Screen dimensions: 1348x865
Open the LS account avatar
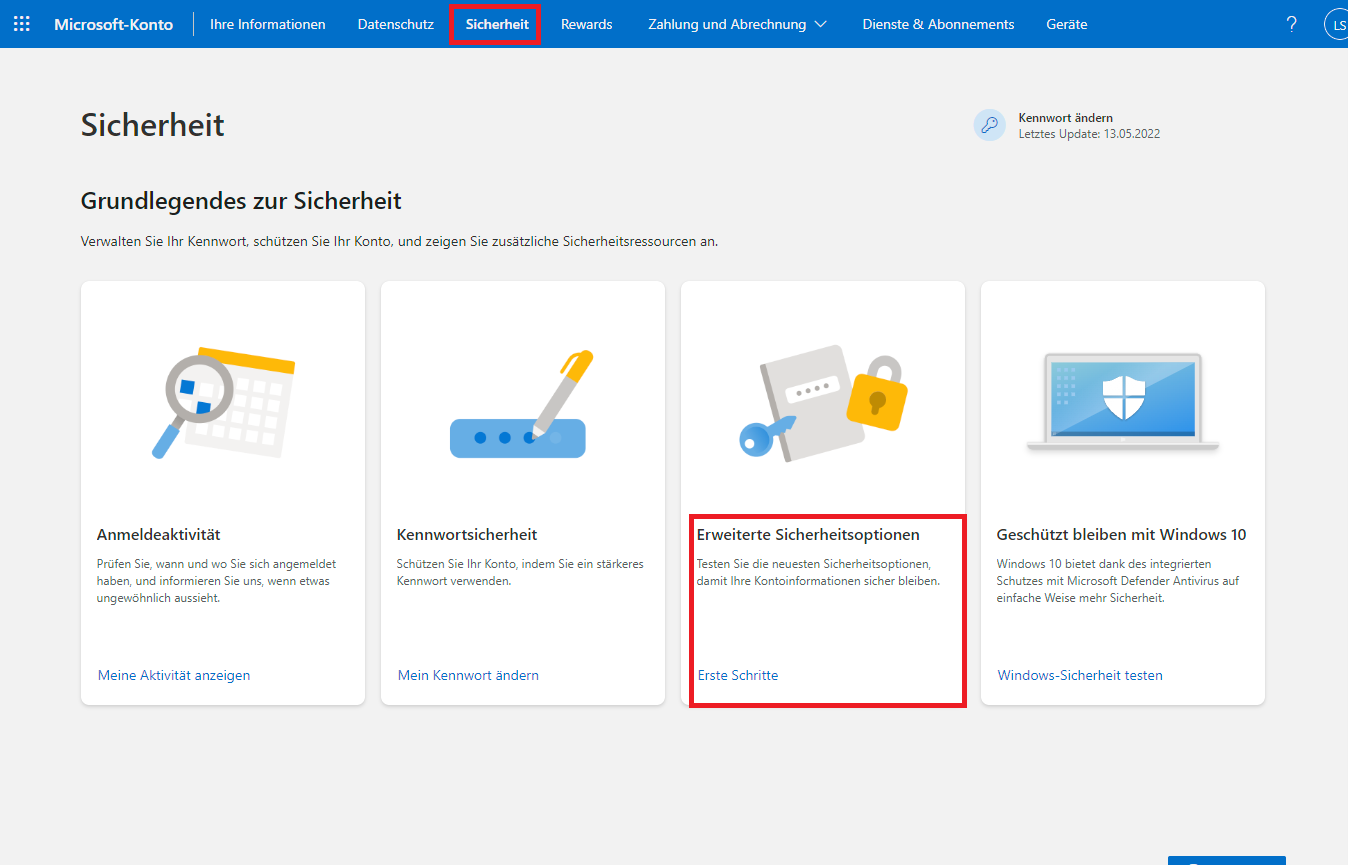[x=1337, y=24]
